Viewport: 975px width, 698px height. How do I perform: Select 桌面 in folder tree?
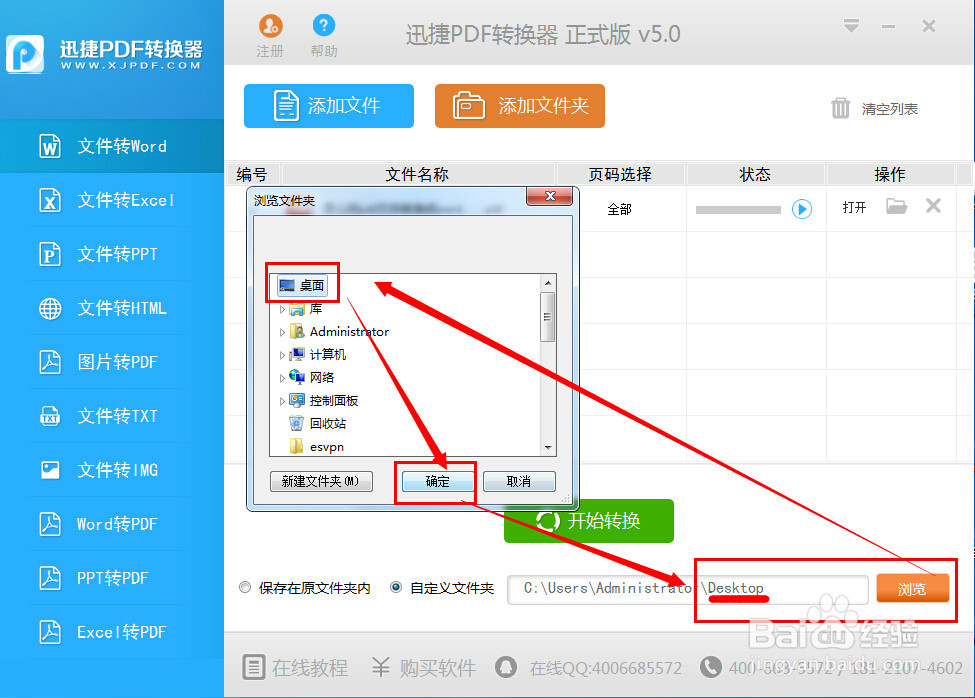pos(302,285)
